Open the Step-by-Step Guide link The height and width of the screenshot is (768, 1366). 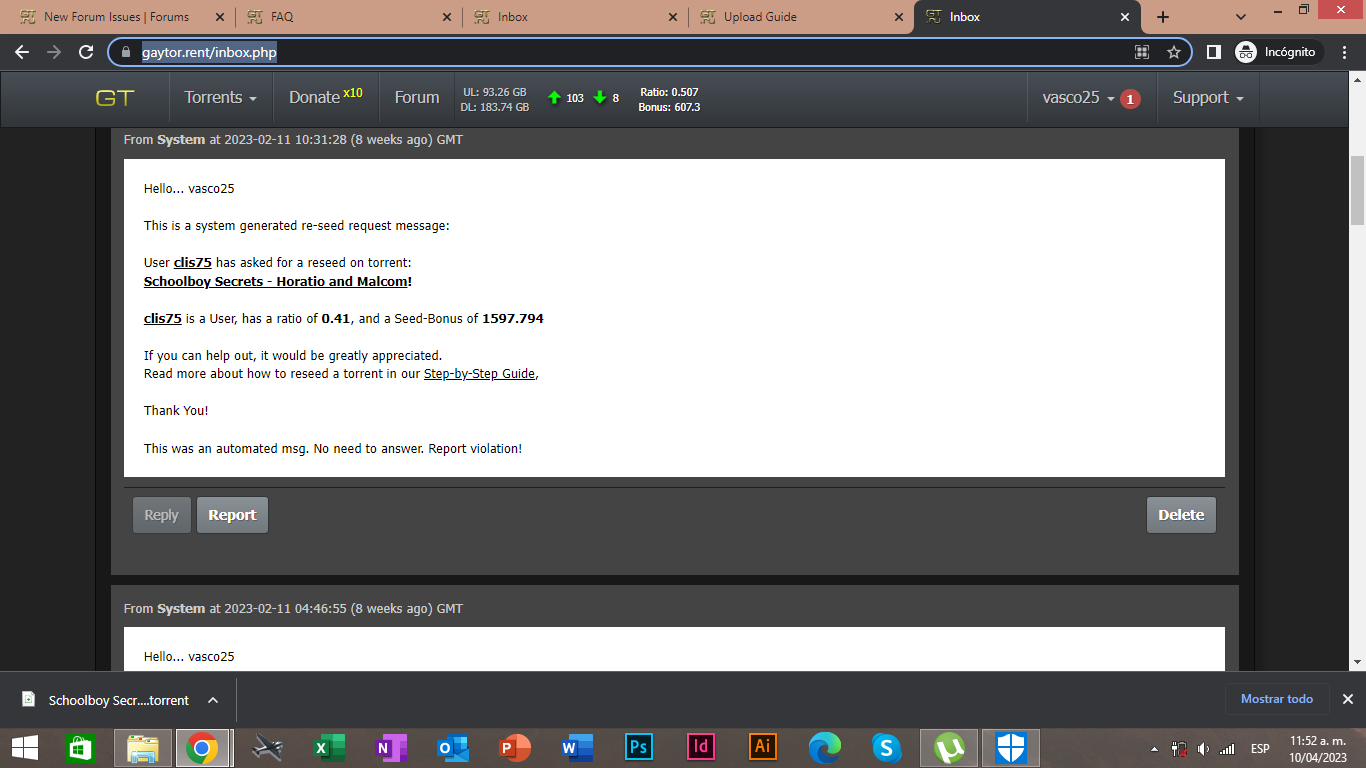pos(479,373)
